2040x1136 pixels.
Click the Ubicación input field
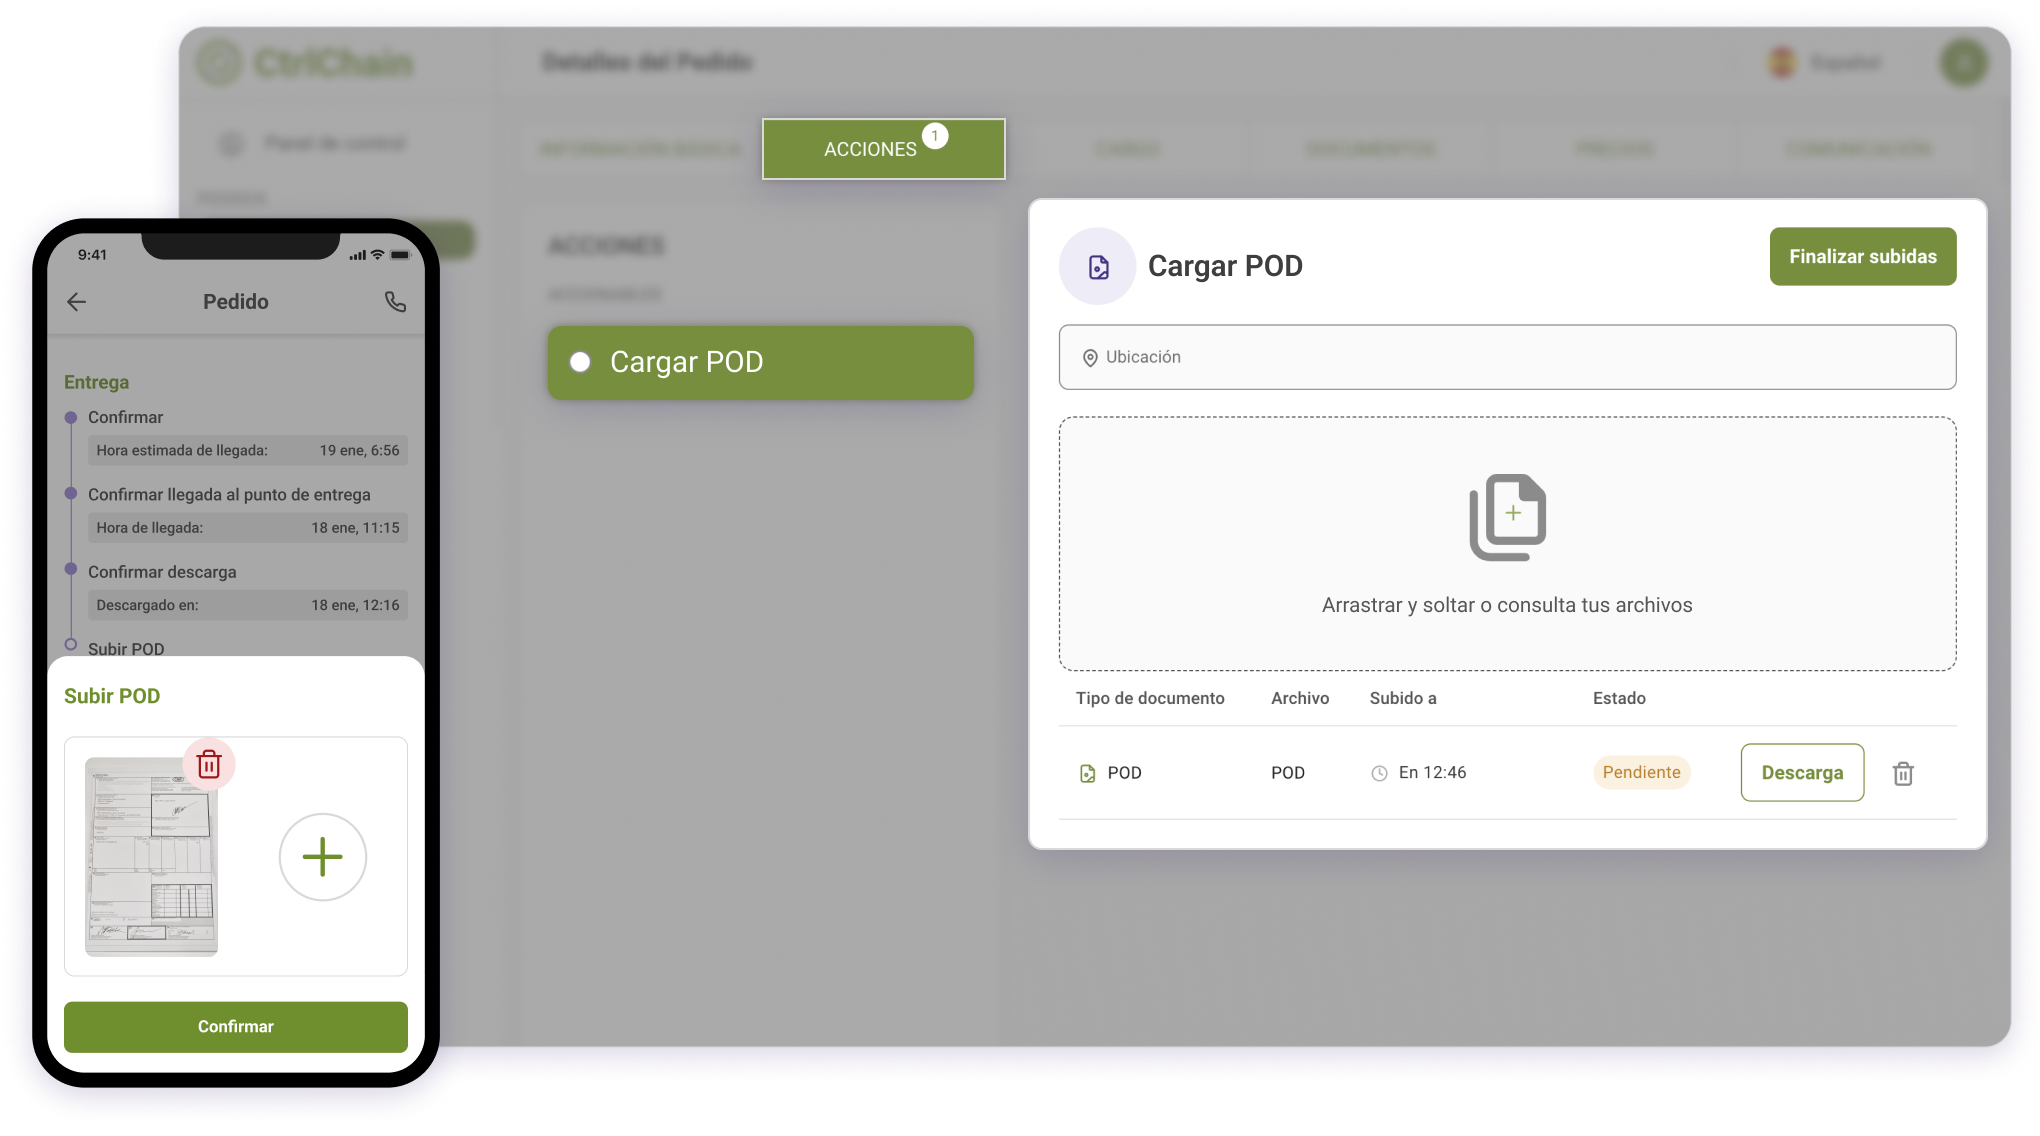1507,358
